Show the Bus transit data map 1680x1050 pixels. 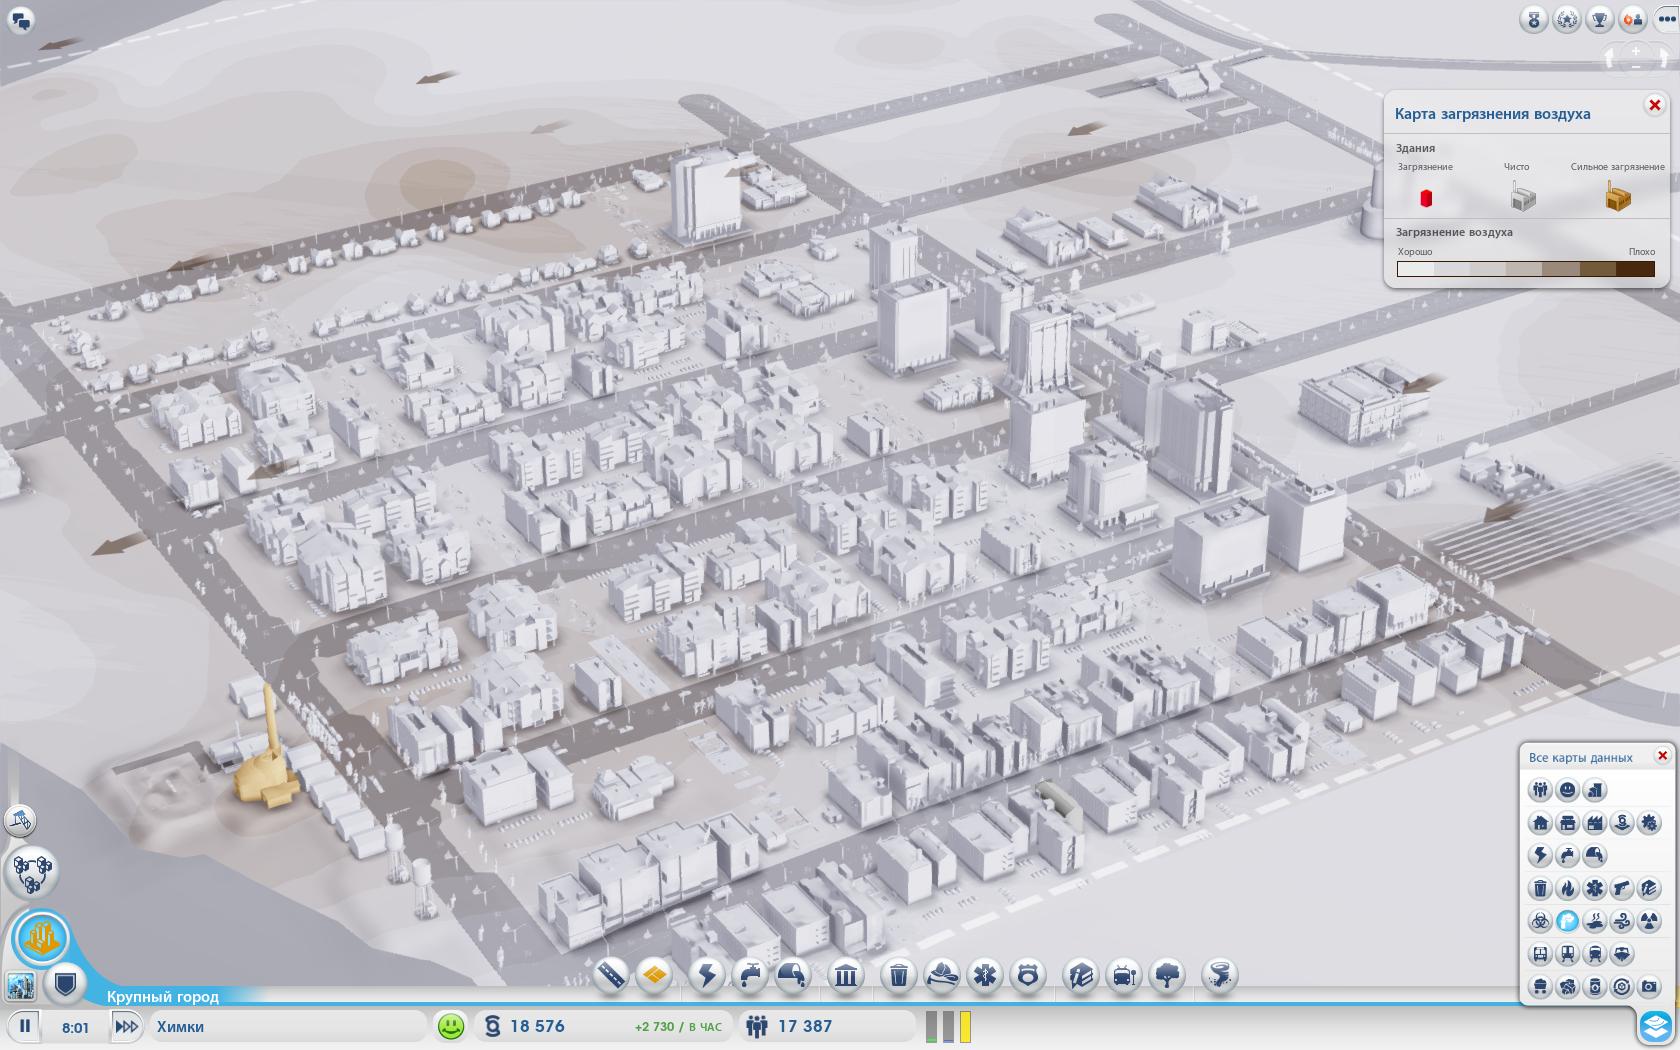click(x=1540, y=954)
